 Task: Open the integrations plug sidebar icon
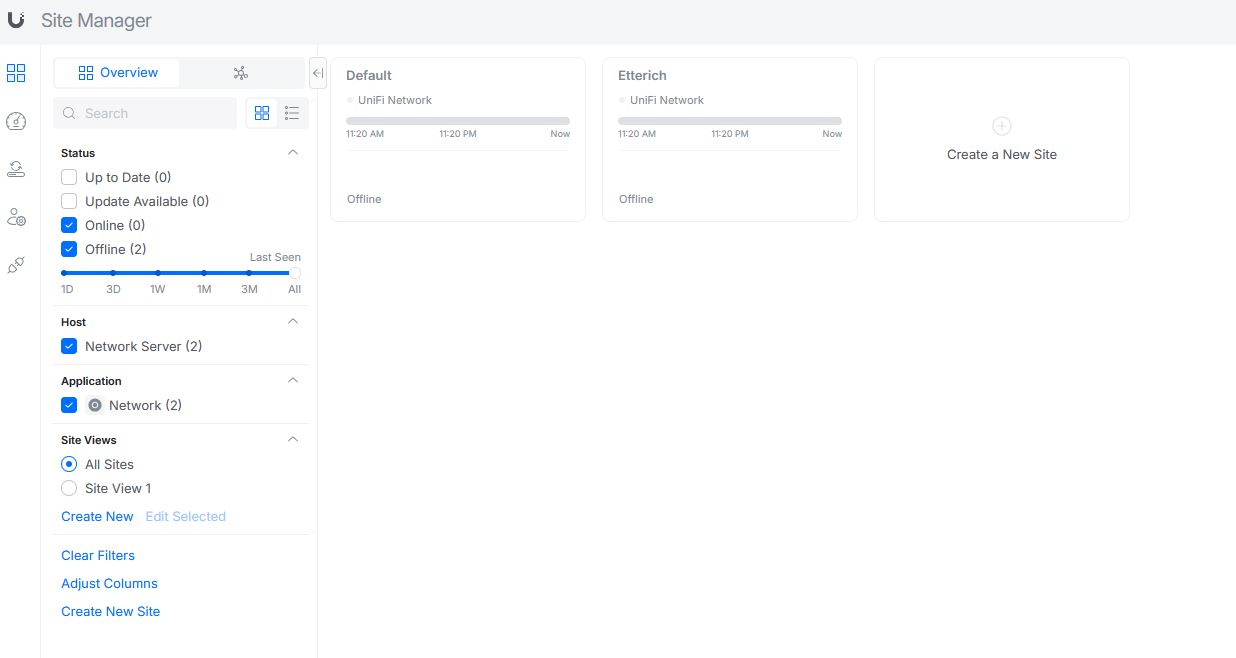click(16, 265)
